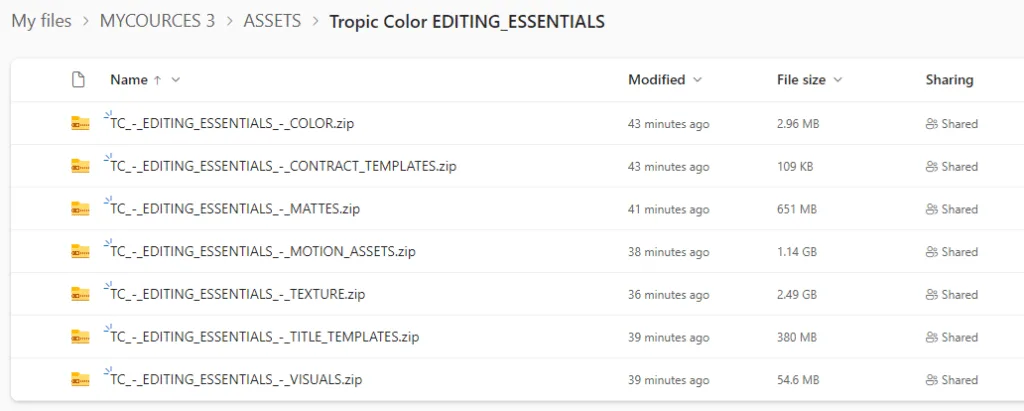Navigate to ASSETS breadcrumb folder
Viewport: 1024px width, 411px height.
click(272, 21)
